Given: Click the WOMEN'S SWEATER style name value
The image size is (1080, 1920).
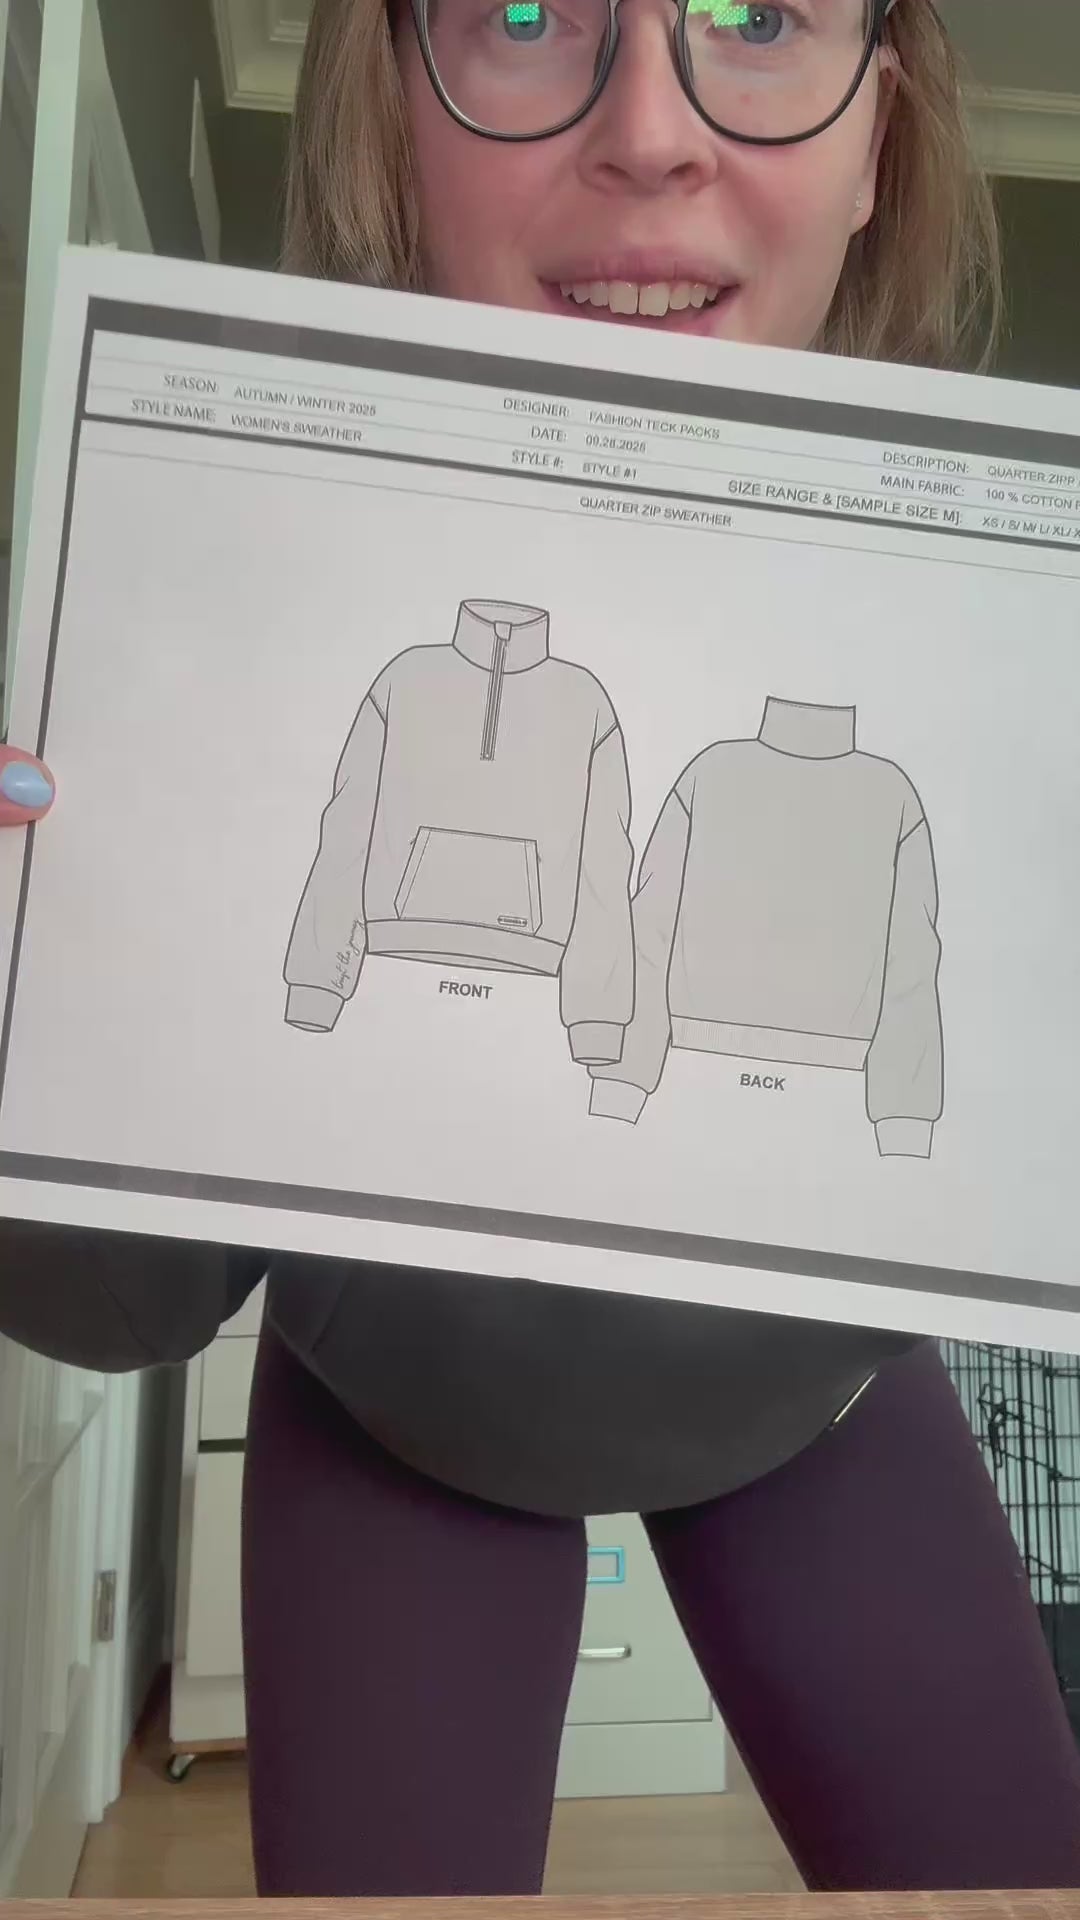Looking at the screenshot, I should pos(296,428).
